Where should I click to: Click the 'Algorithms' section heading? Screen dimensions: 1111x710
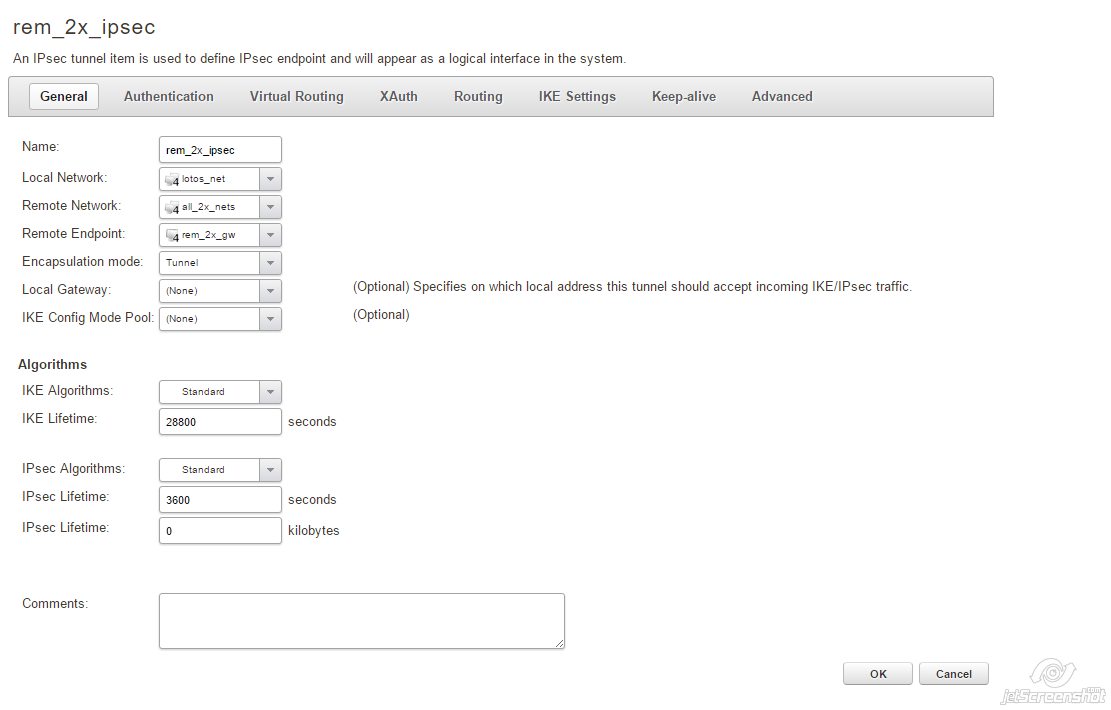click(x=52, y=364)
